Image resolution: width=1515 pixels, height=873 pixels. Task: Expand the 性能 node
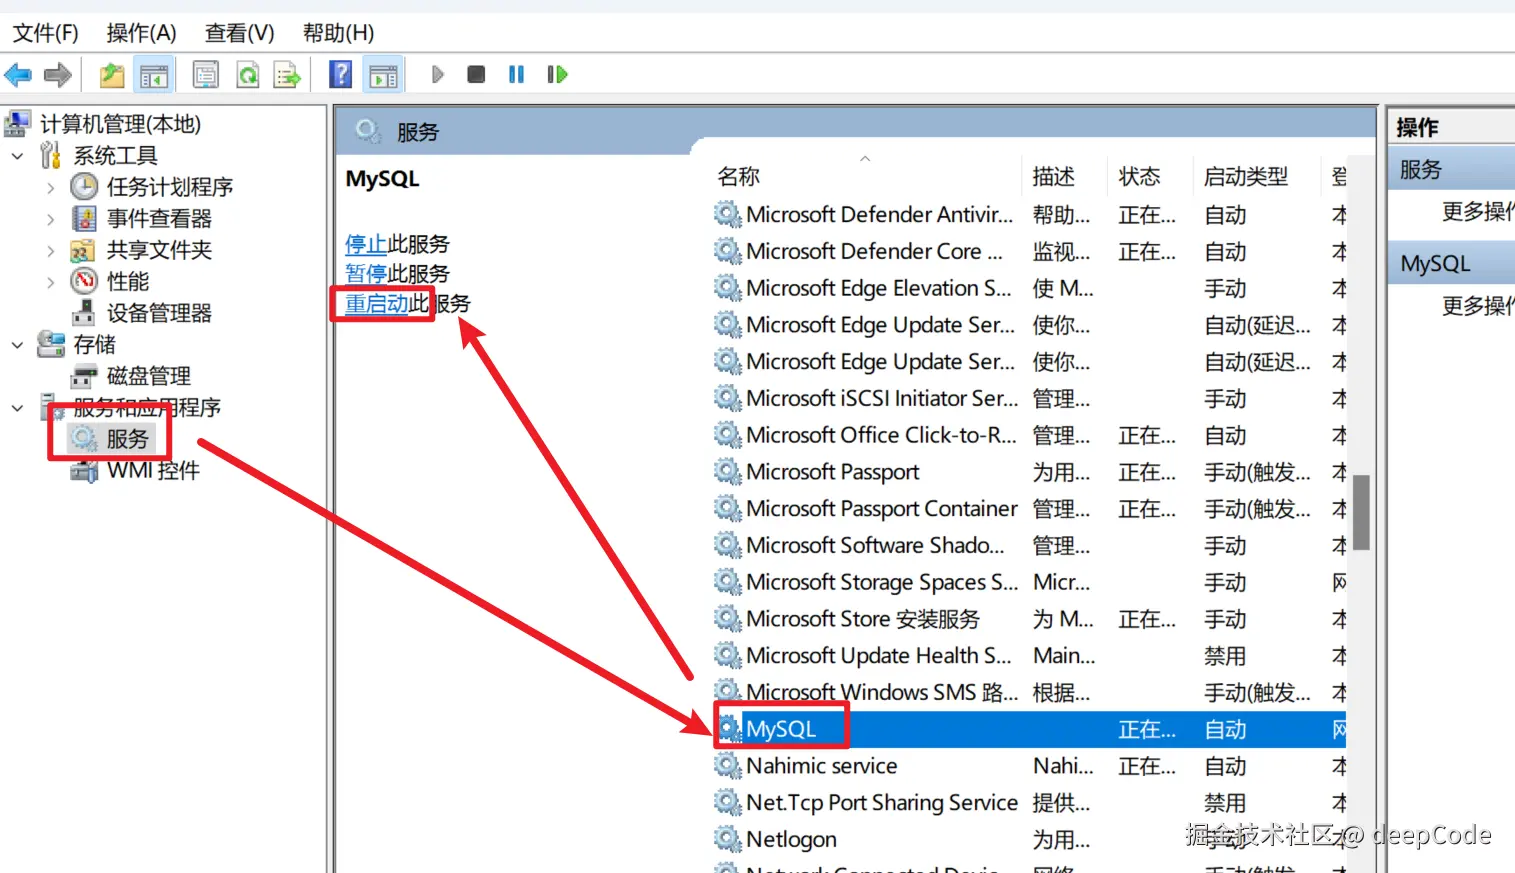coord(51,282)
